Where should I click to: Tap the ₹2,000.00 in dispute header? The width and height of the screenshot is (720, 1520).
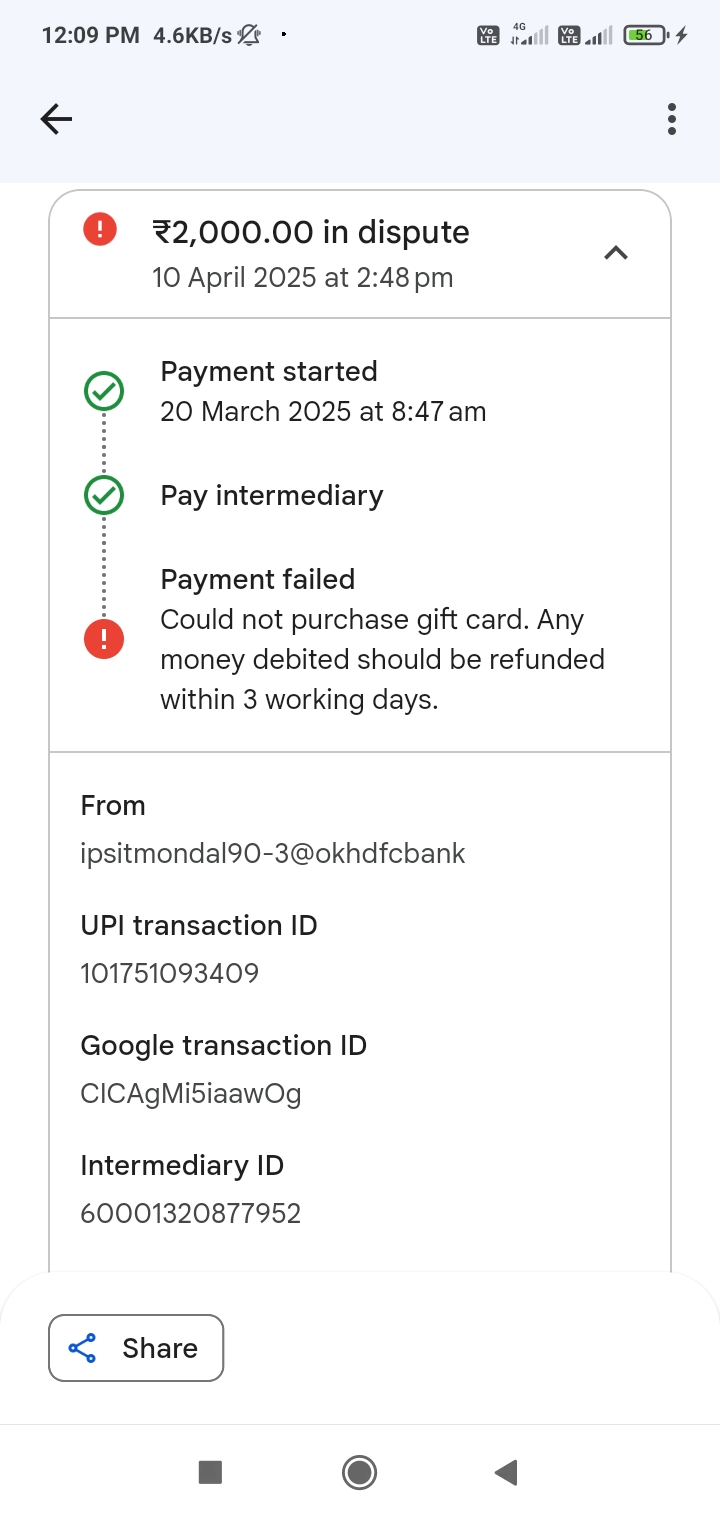click(x=310, y=232)
